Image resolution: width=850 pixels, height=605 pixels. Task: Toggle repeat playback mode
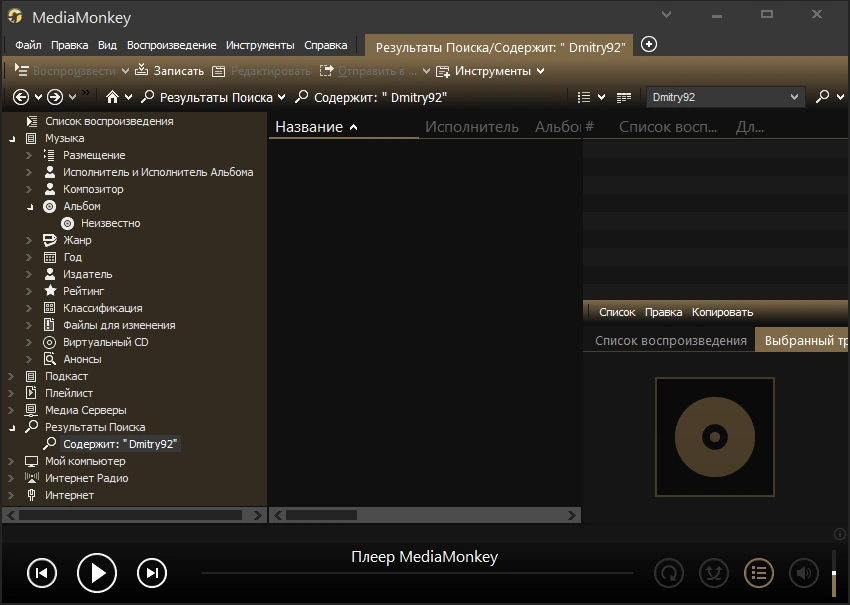point(669,573)
